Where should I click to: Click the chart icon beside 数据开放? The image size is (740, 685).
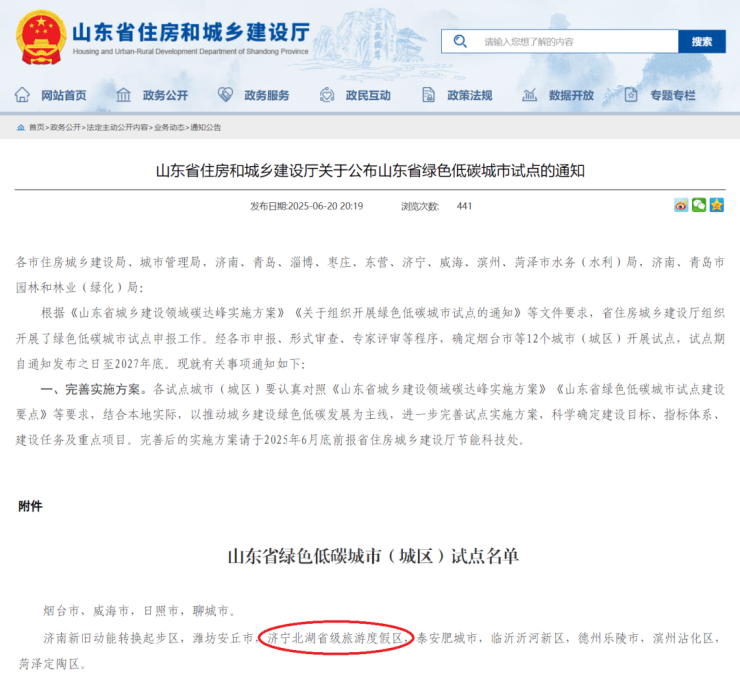531,95
